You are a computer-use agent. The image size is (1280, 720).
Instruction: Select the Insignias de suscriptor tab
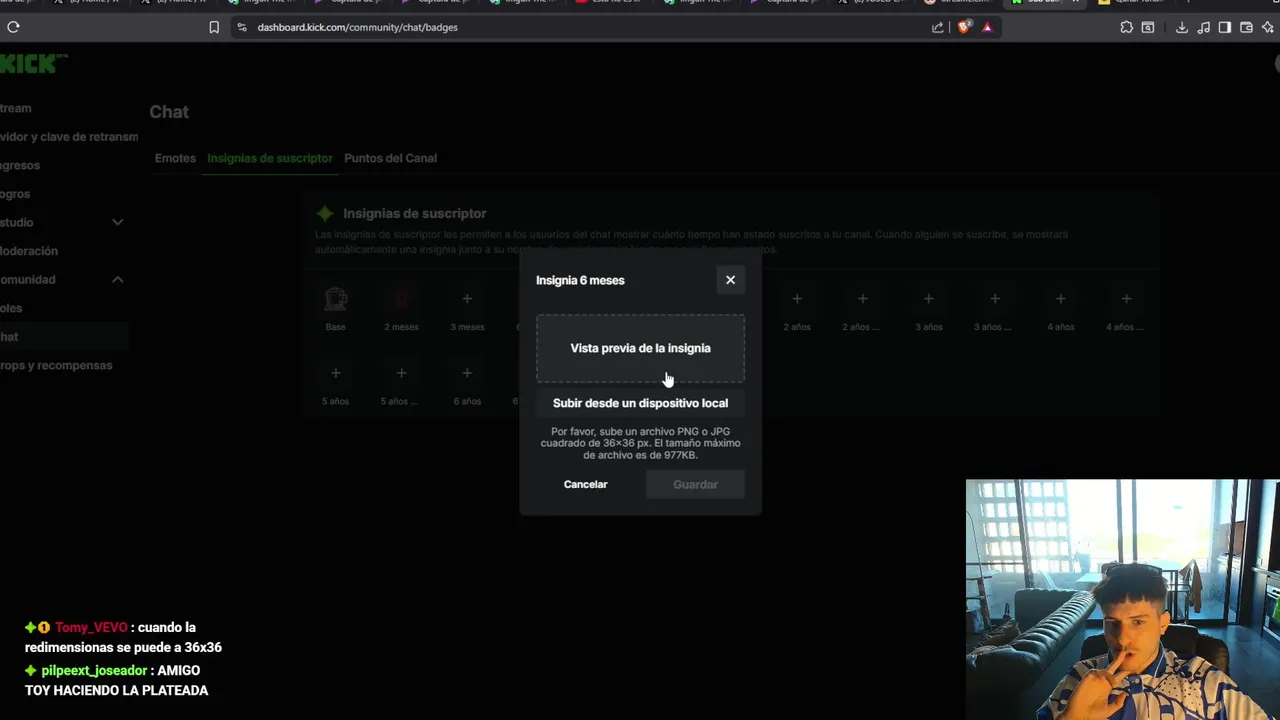coord(270,158)
